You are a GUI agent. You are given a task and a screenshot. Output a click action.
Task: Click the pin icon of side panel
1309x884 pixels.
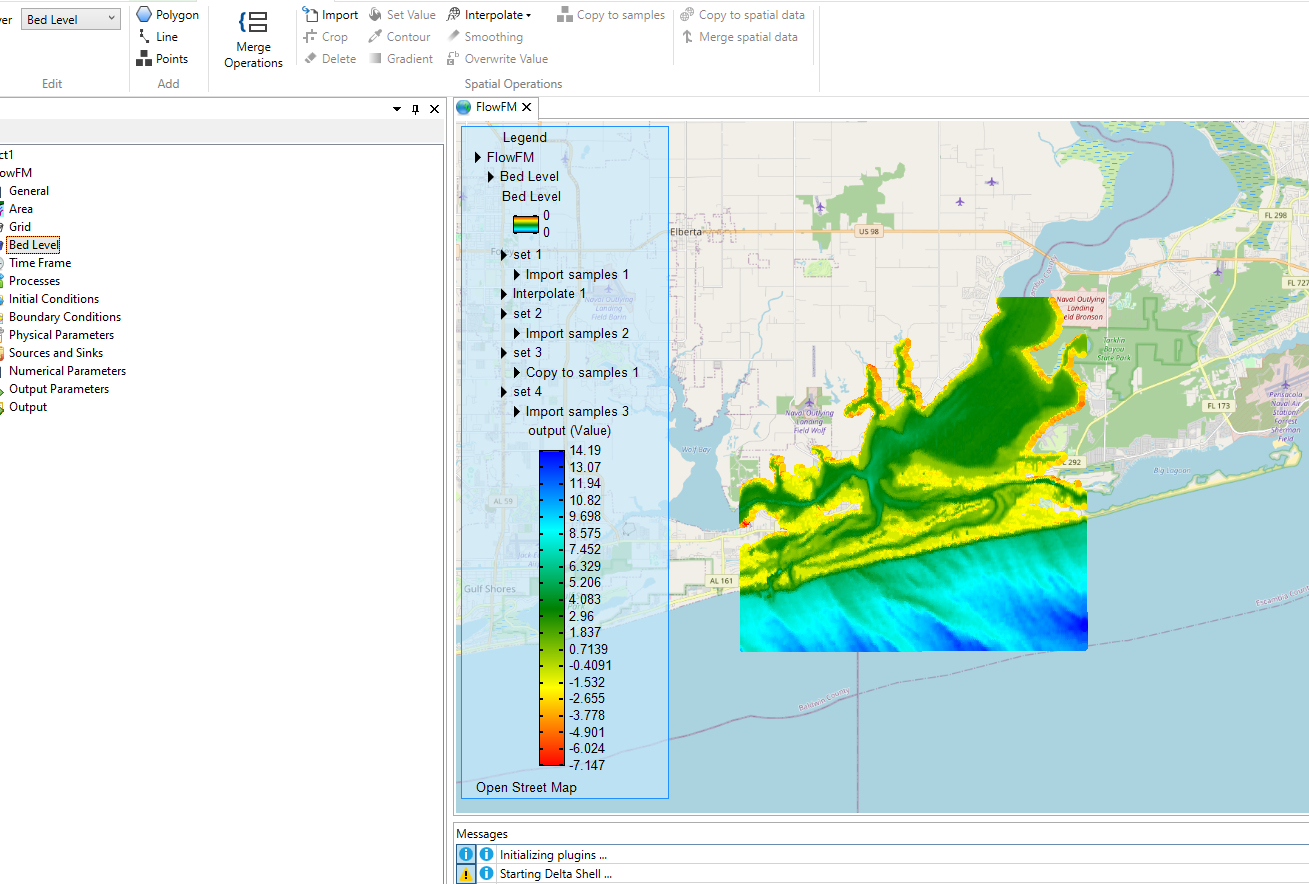[x=415, y=109]
